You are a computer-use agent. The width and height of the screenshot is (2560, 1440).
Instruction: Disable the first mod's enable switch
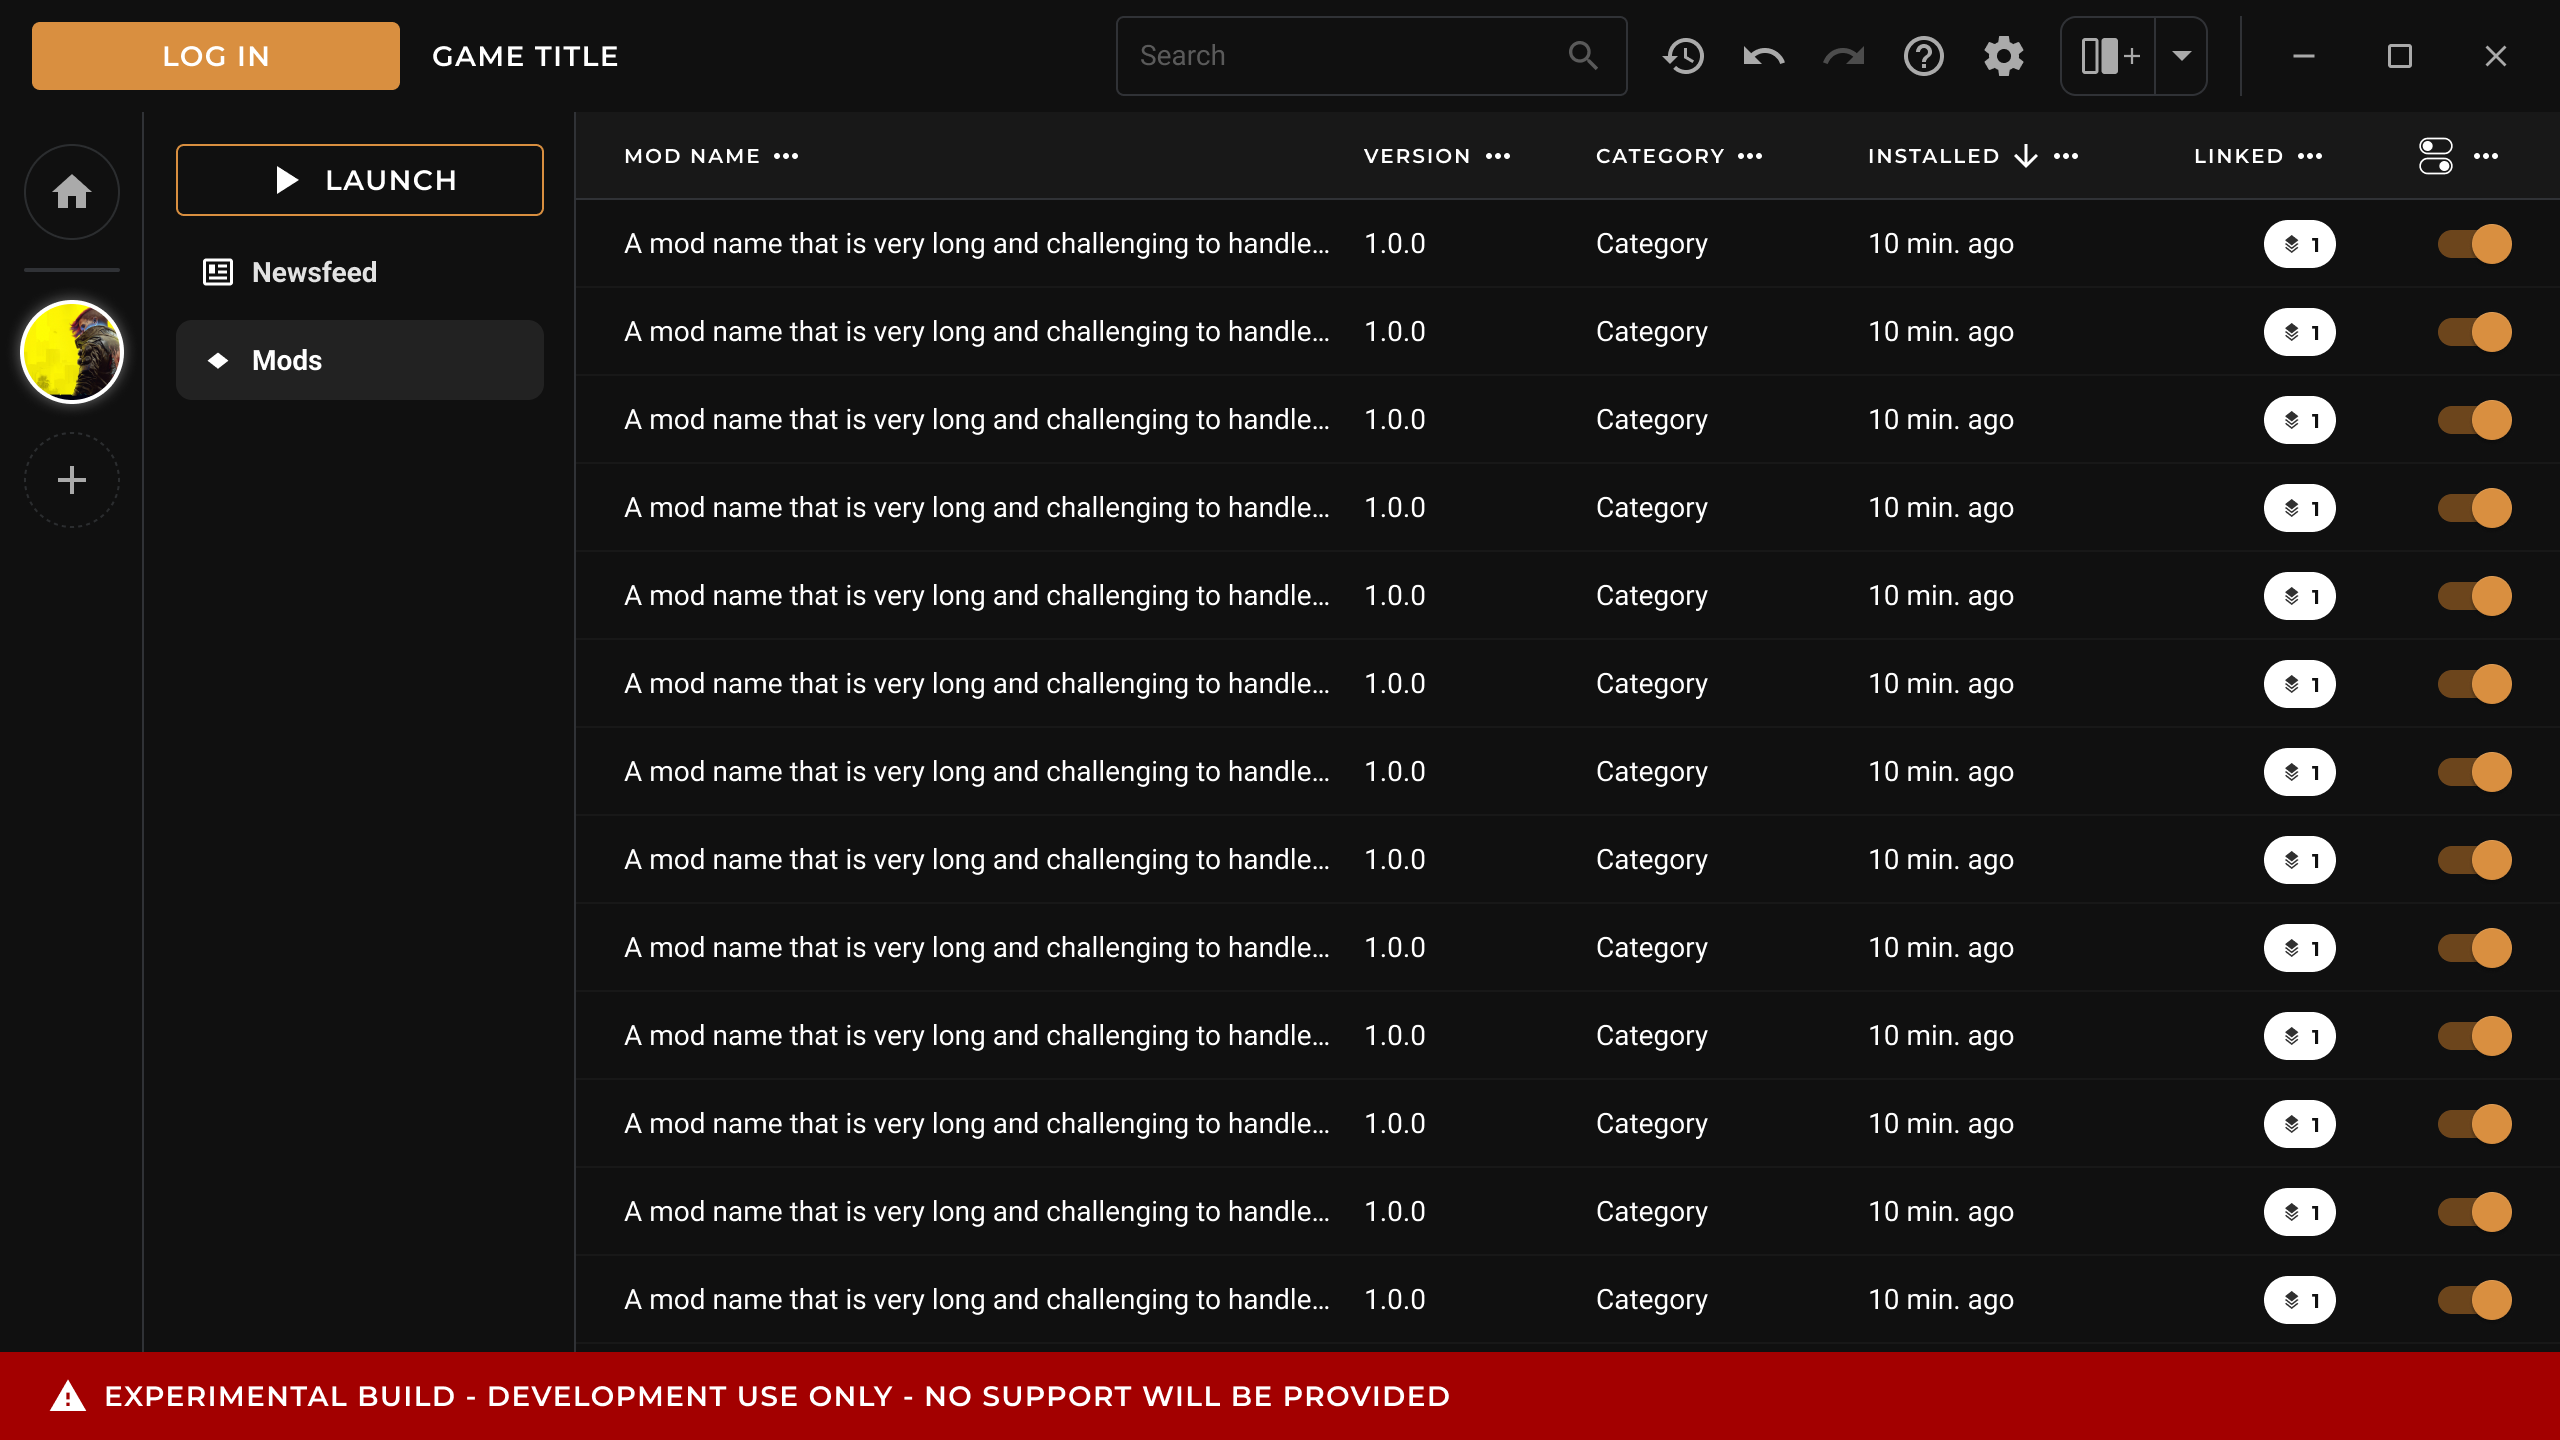click(2474, 243)
